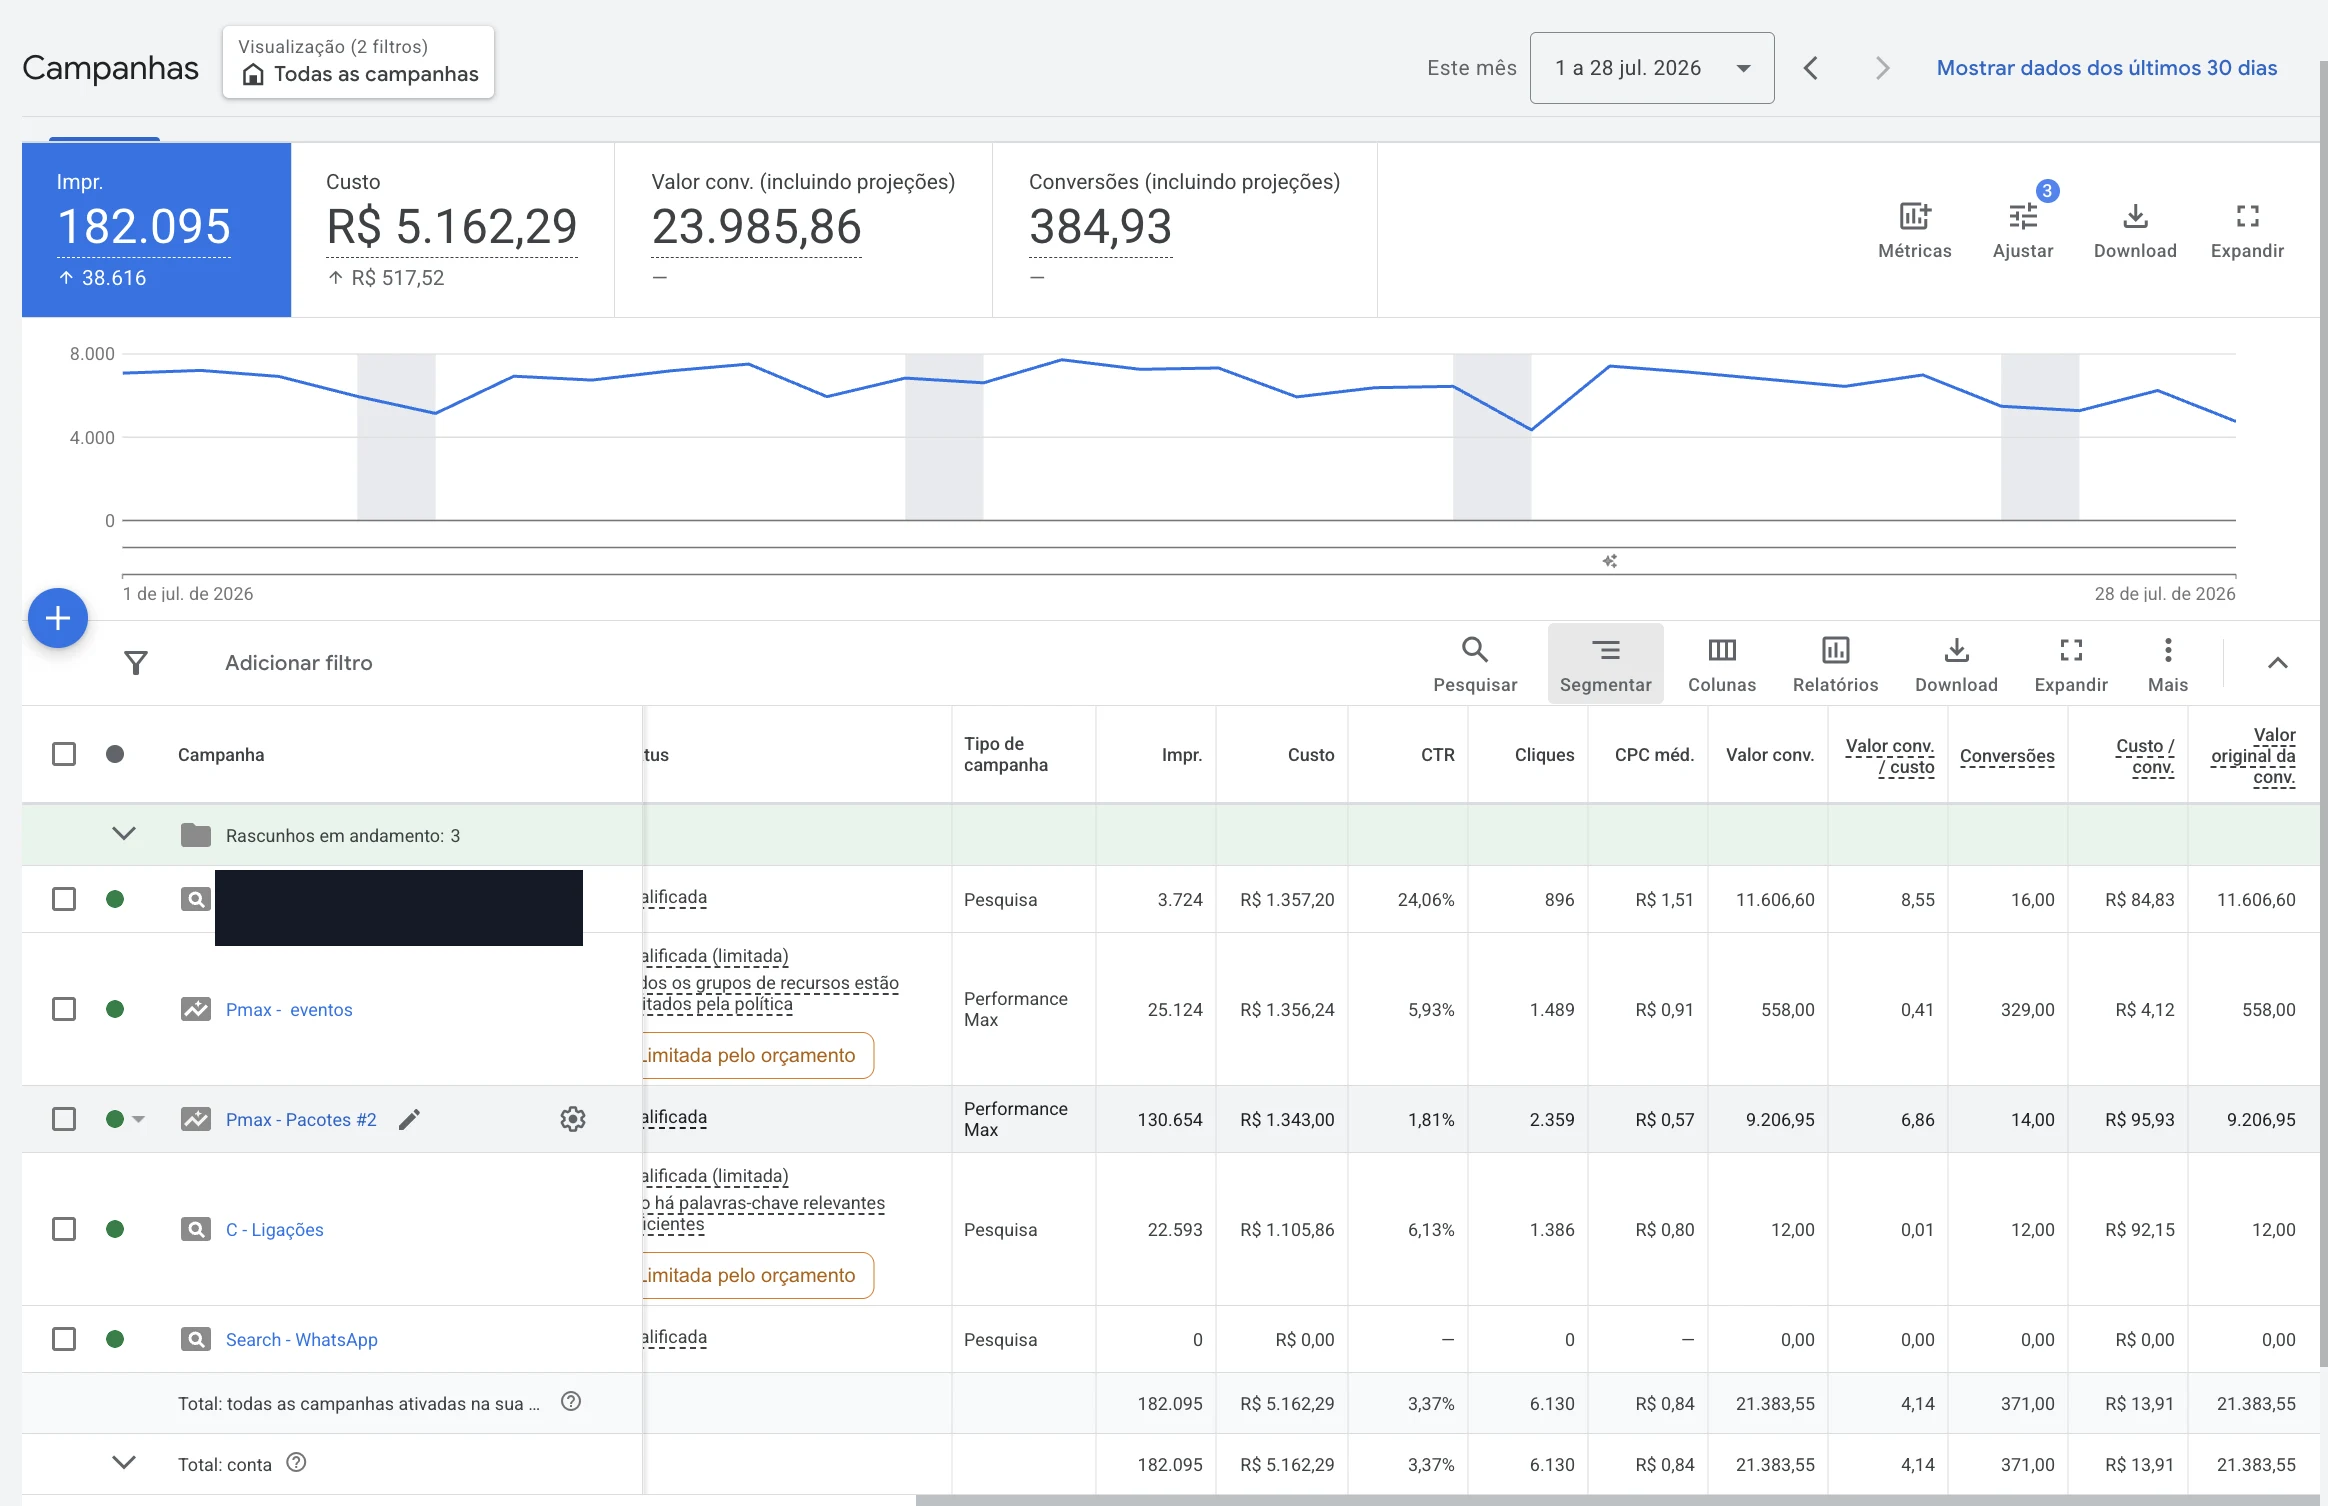The width and height of the screenshot is (2328, 1506).
Task: Open the Pesquisar table search
Action: [x=1475, y=664]
